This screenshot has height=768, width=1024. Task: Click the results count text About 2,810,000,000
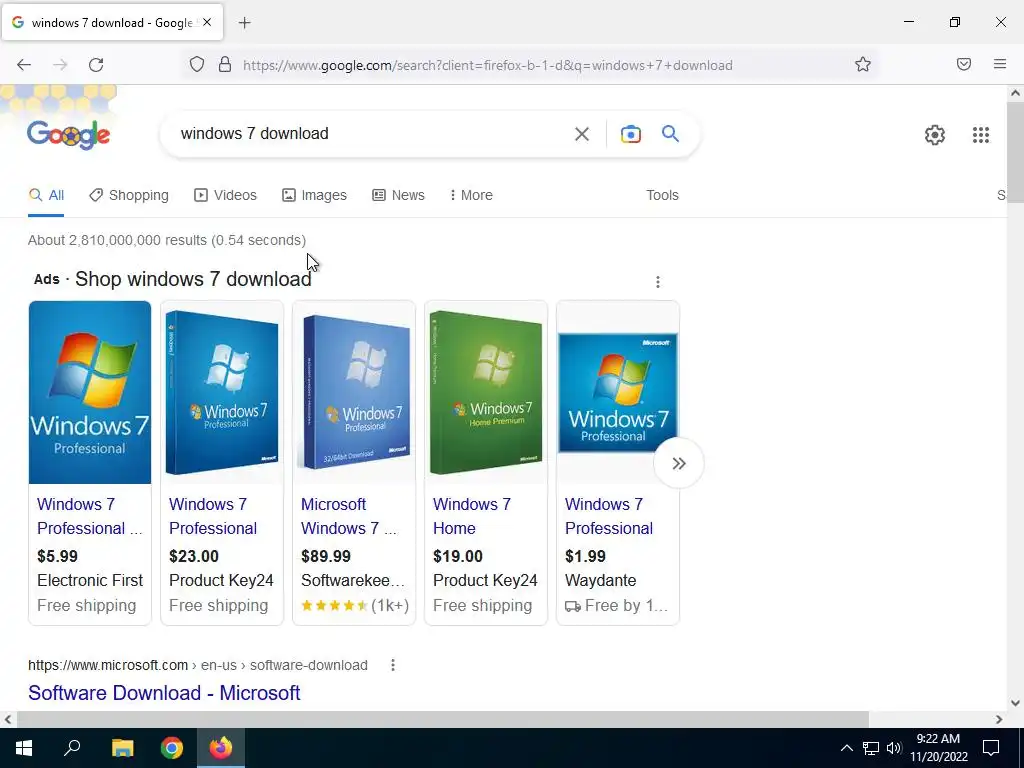167,240
